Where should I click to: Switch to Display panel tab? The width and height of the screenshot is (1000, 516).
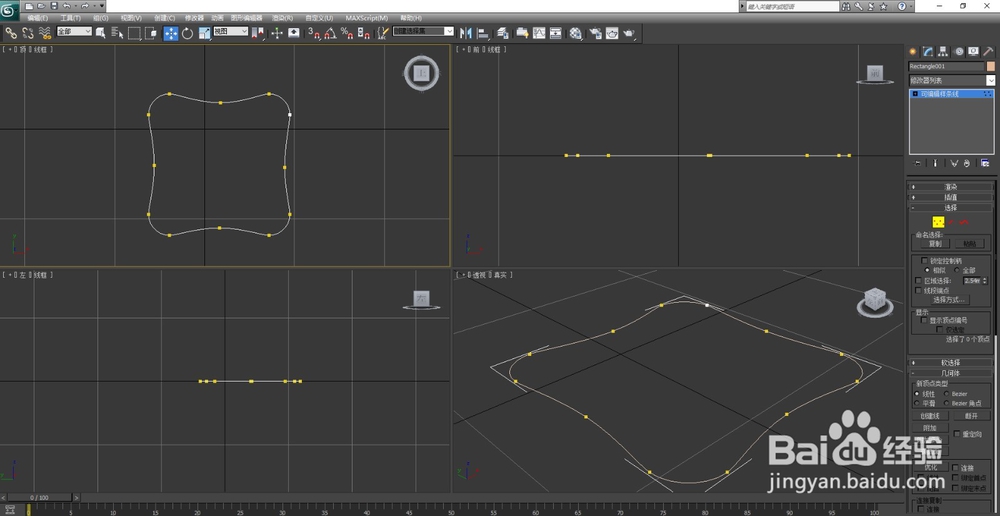[973, 52]
